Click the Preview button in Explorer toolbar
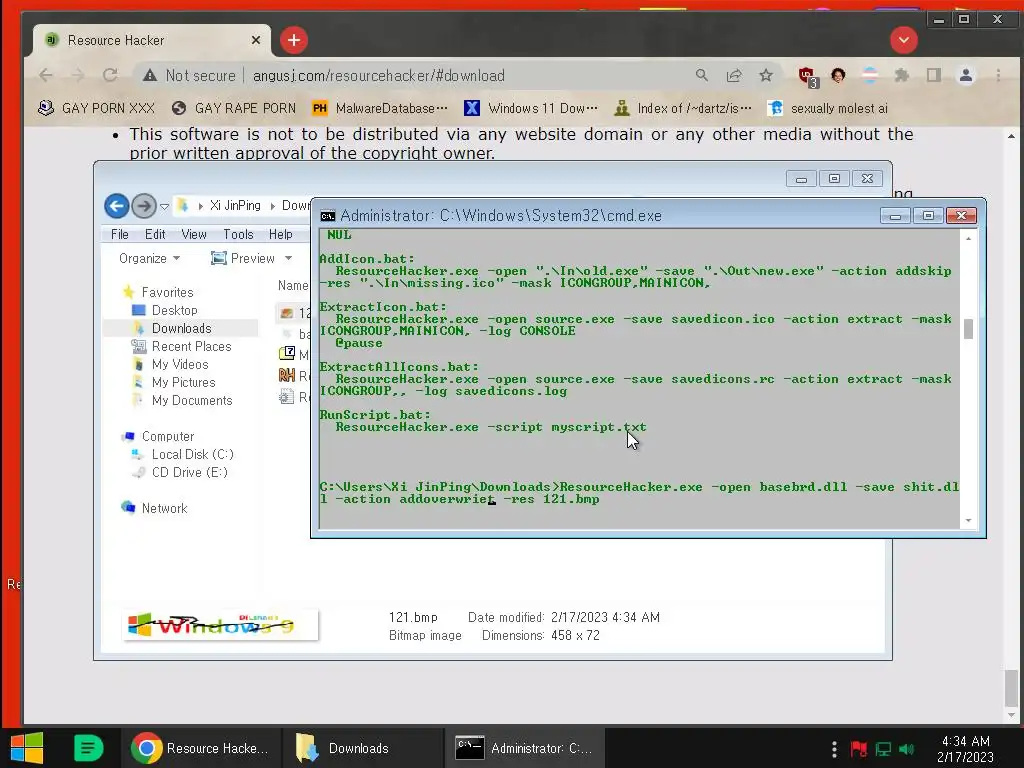1024x768 pixels. click(243, 259)
